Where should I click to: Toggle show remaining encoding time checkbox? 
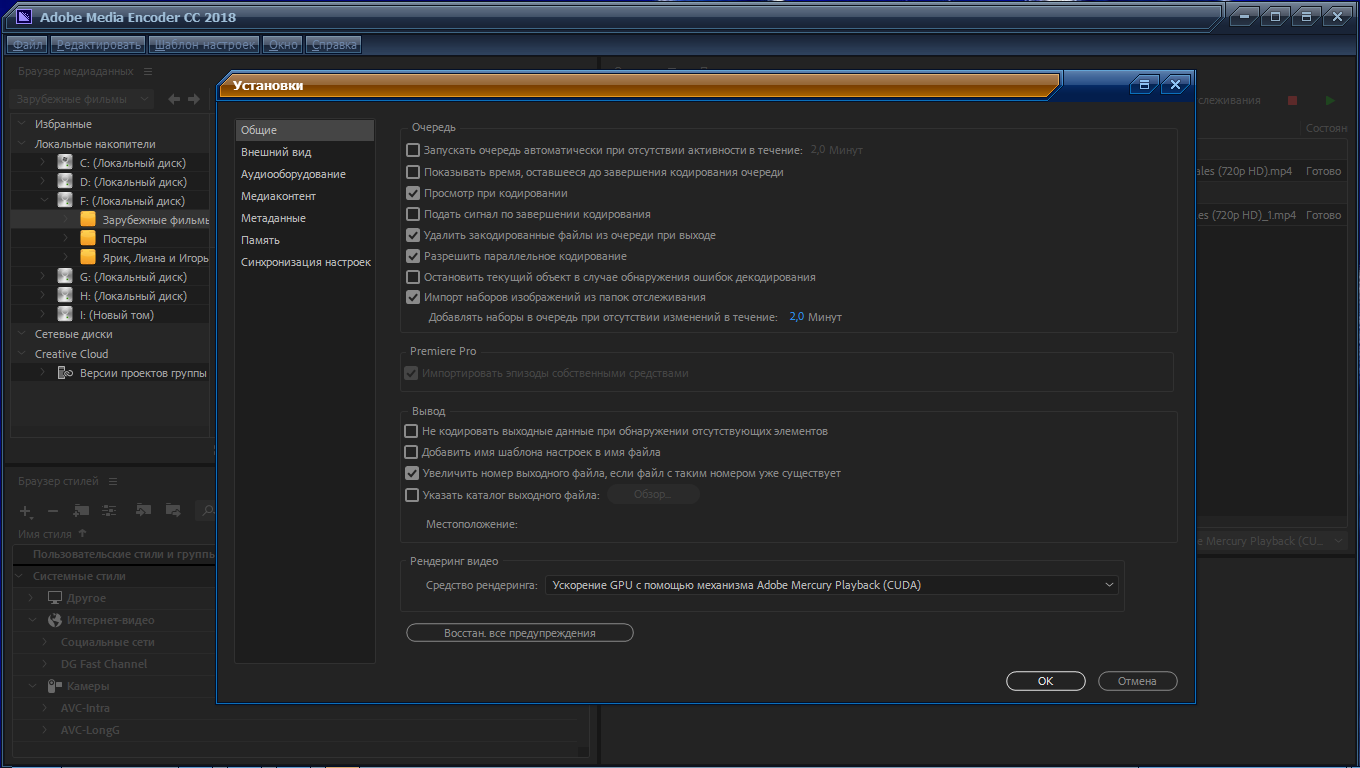pyautogui.click(x=412, y=172)
